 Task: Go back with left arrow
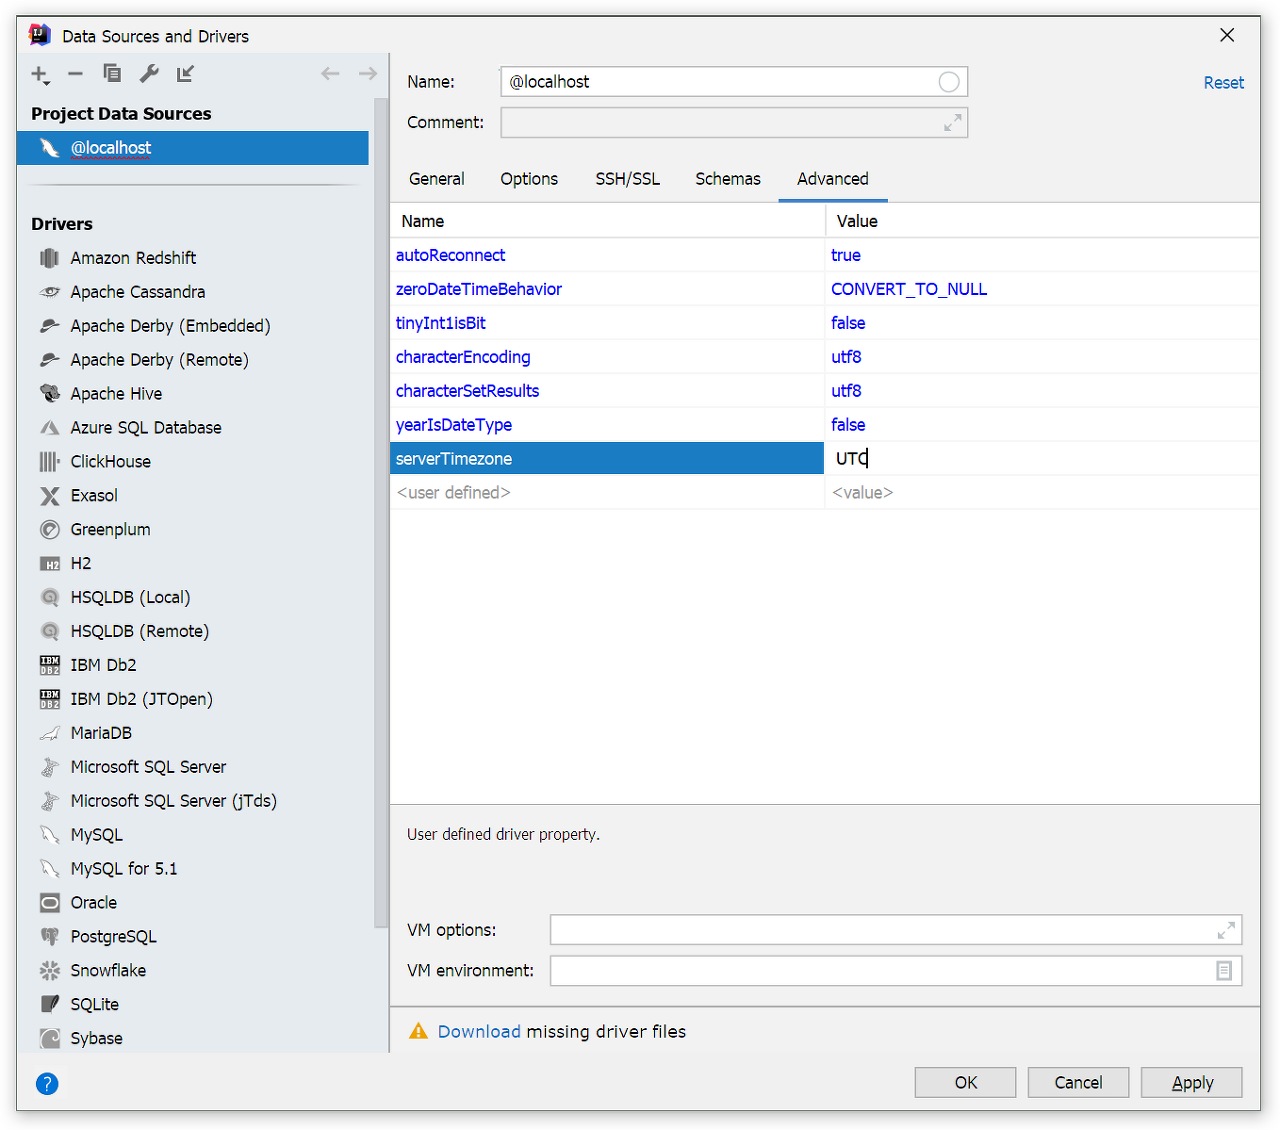click(330, 73)
